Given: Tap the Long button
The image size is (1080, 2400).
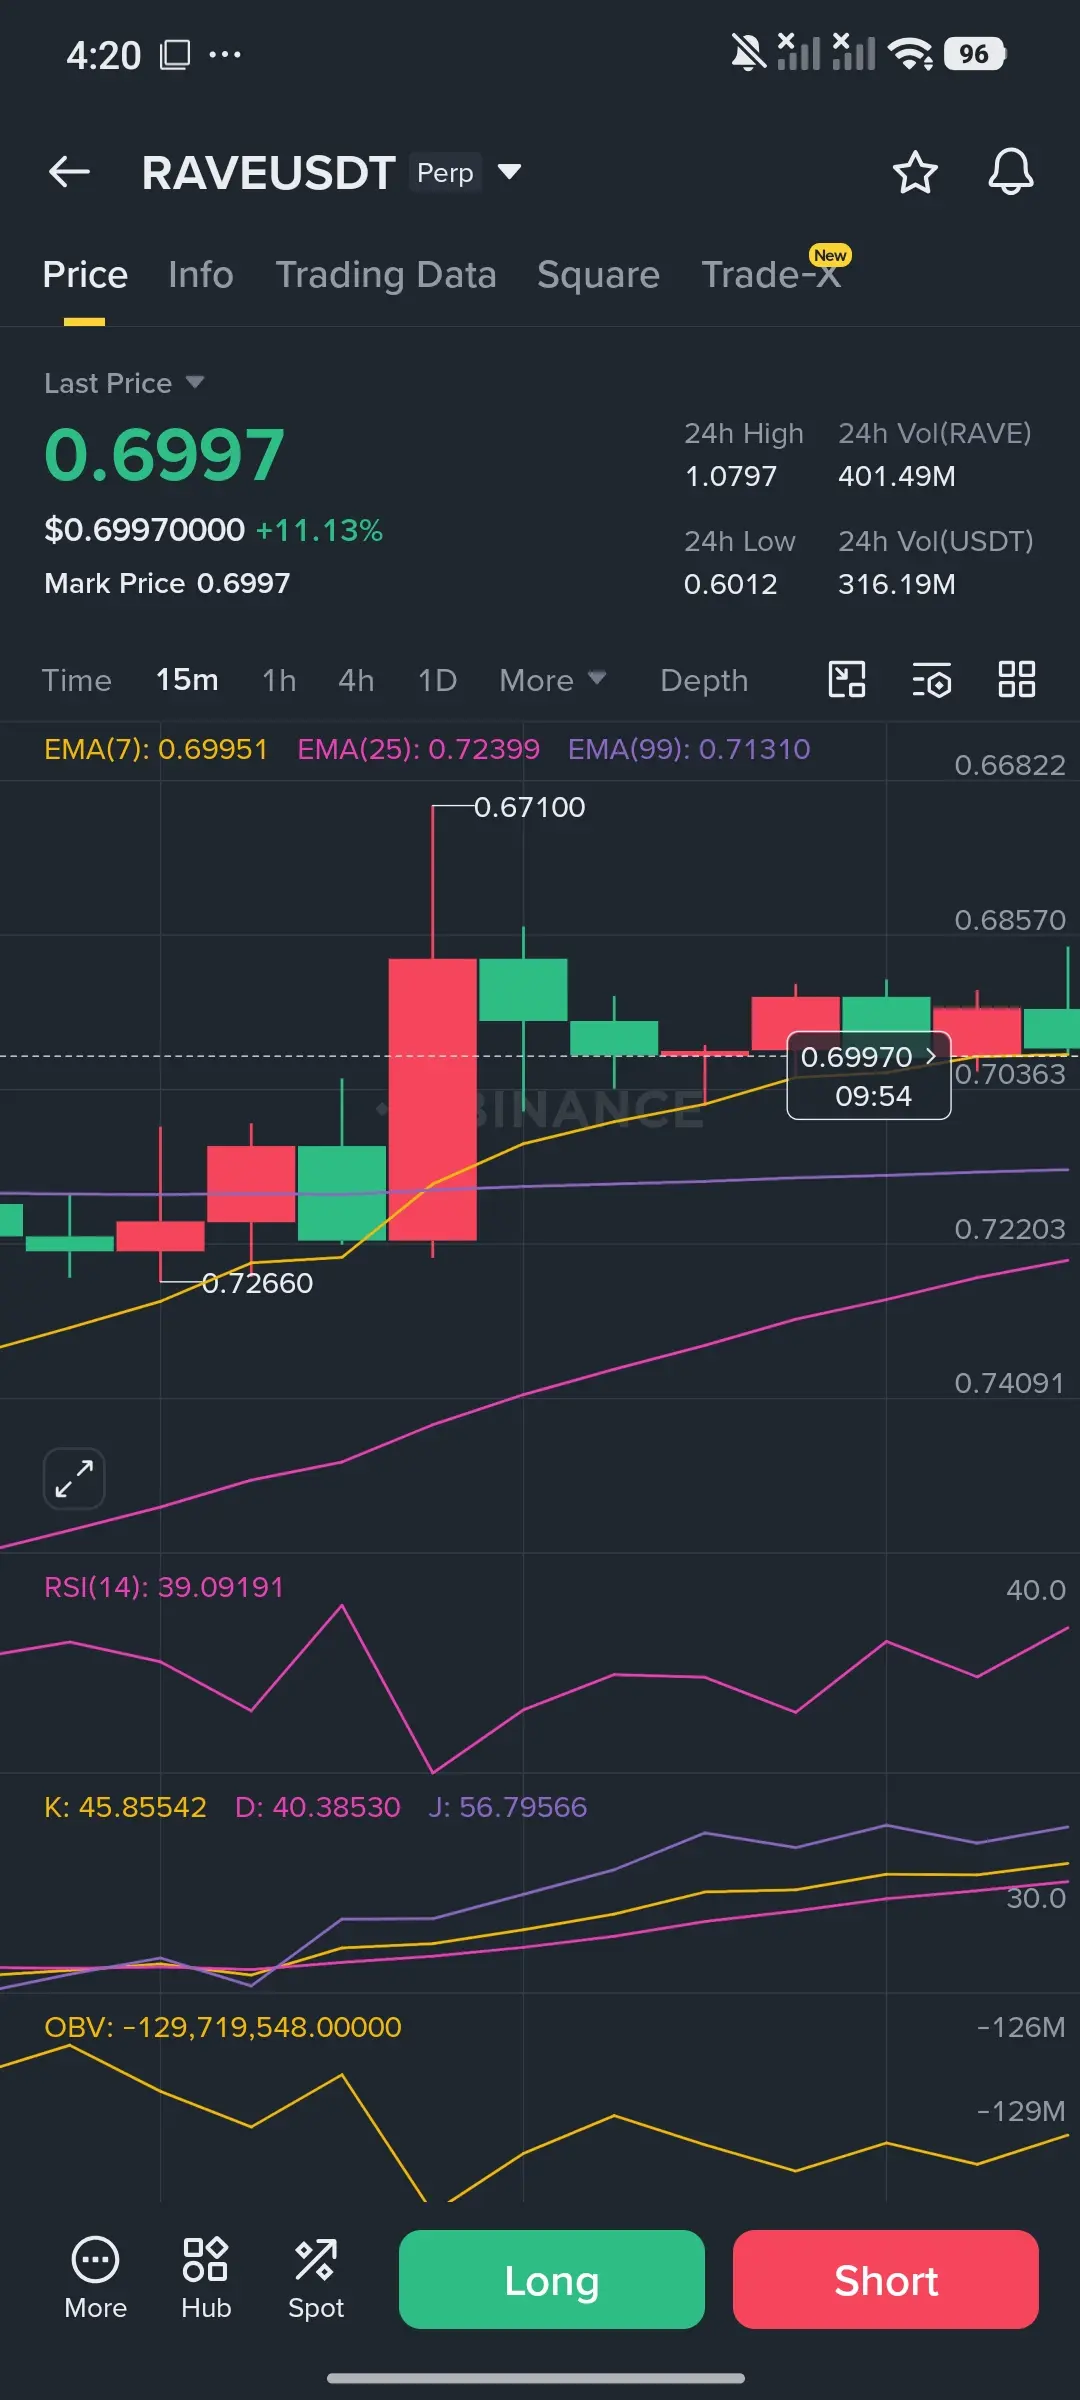Looking at the screenshot, I should click(x=552, y=2279).
